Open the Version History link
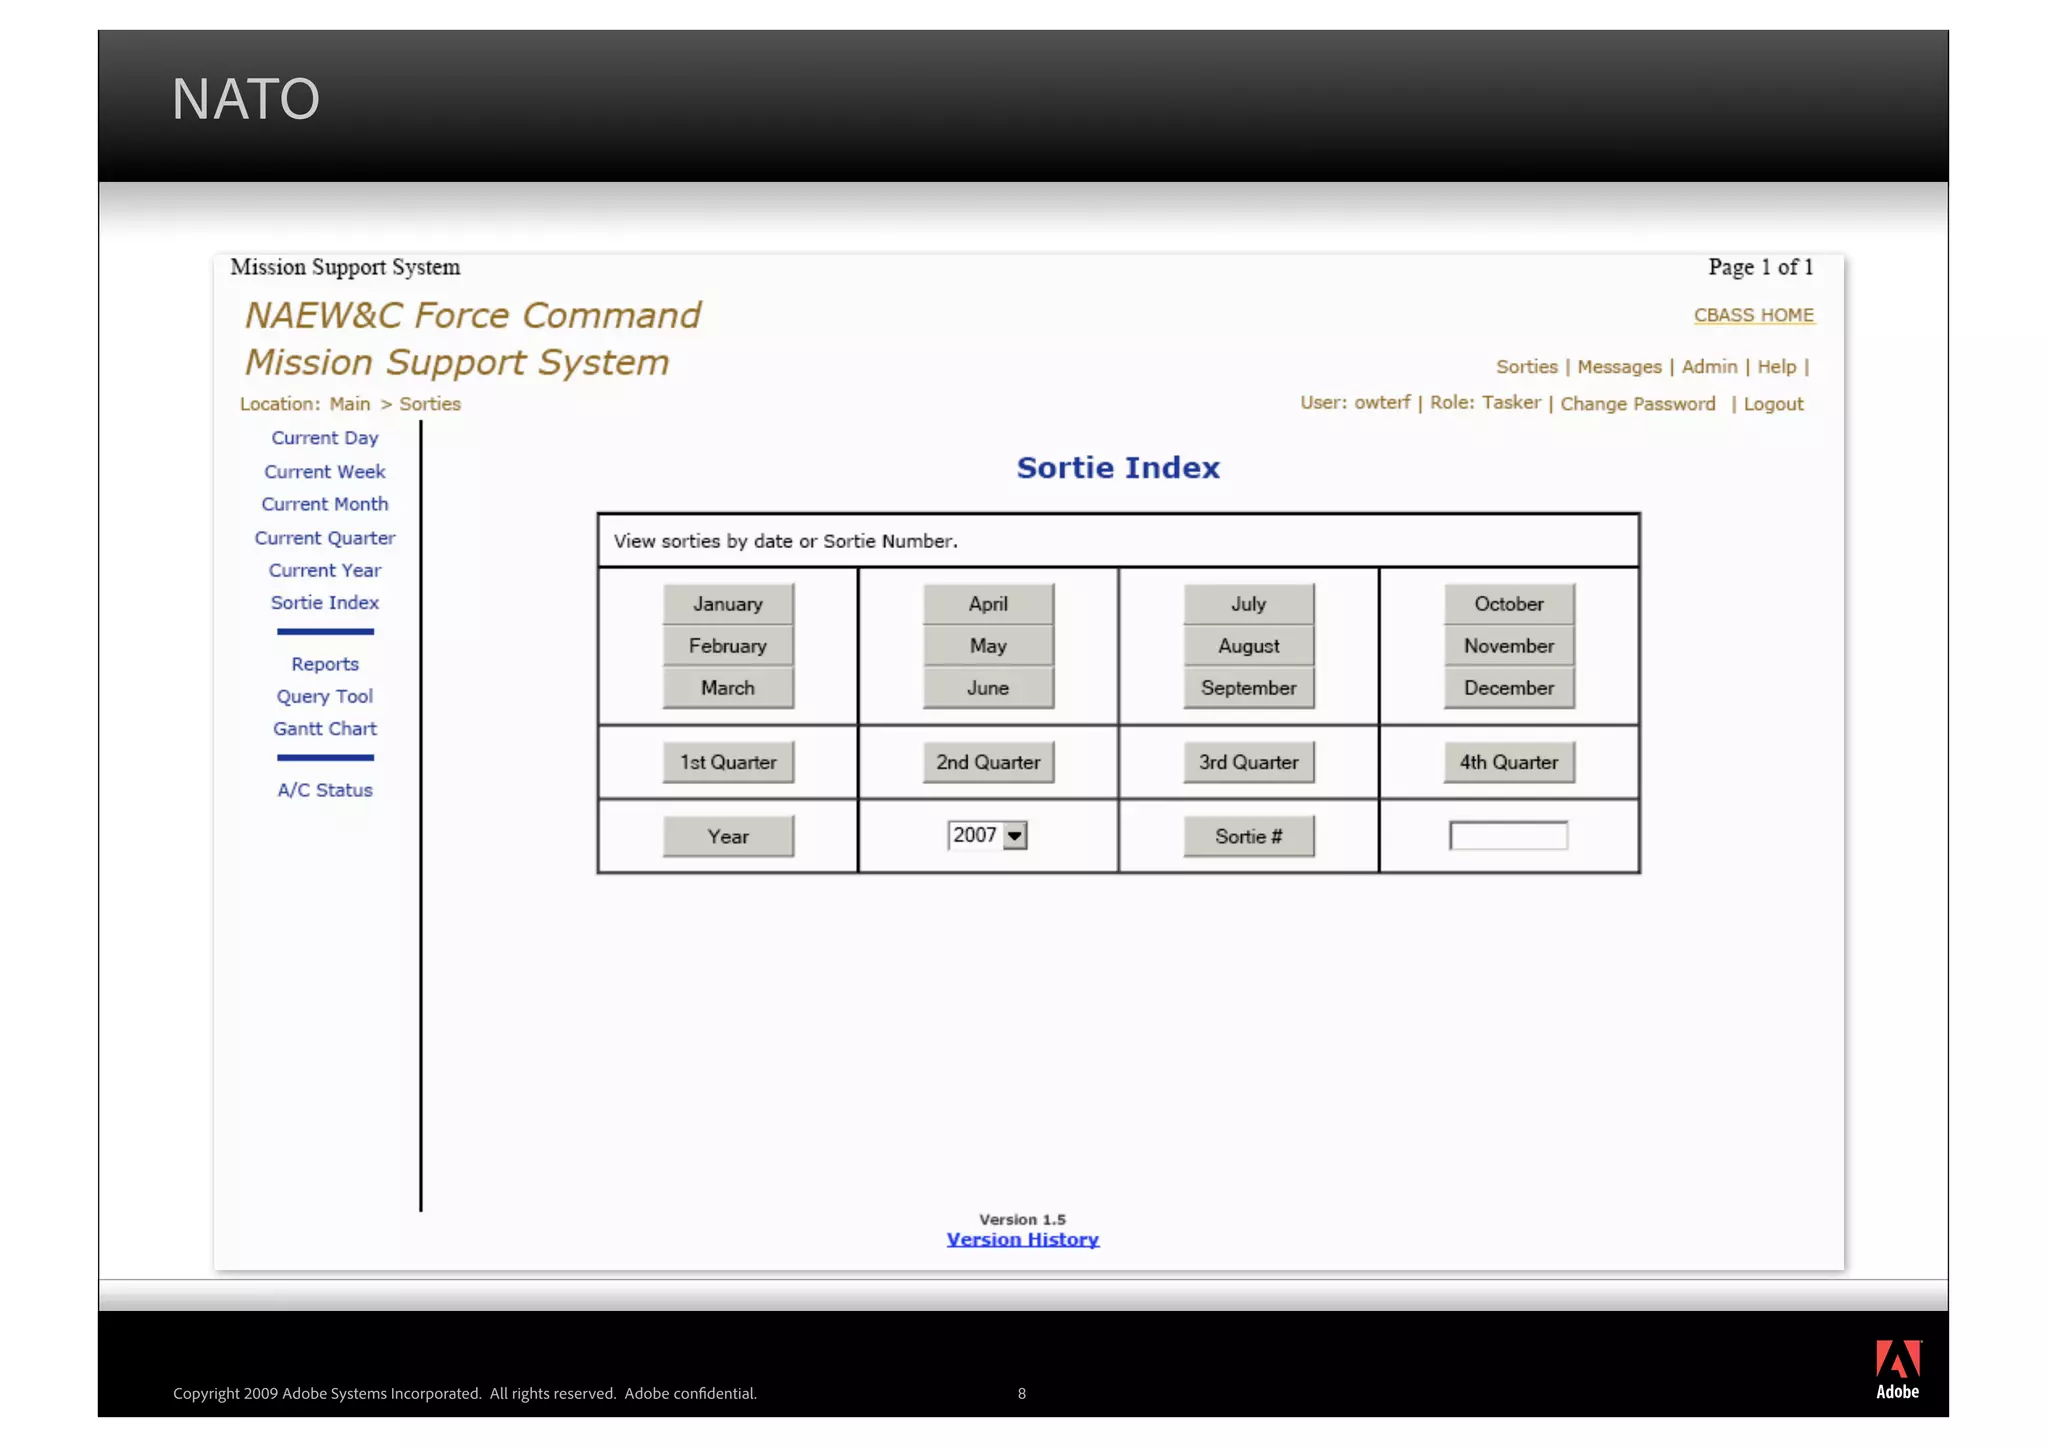The image size is (2048, 1447). coord(1022,1240)
